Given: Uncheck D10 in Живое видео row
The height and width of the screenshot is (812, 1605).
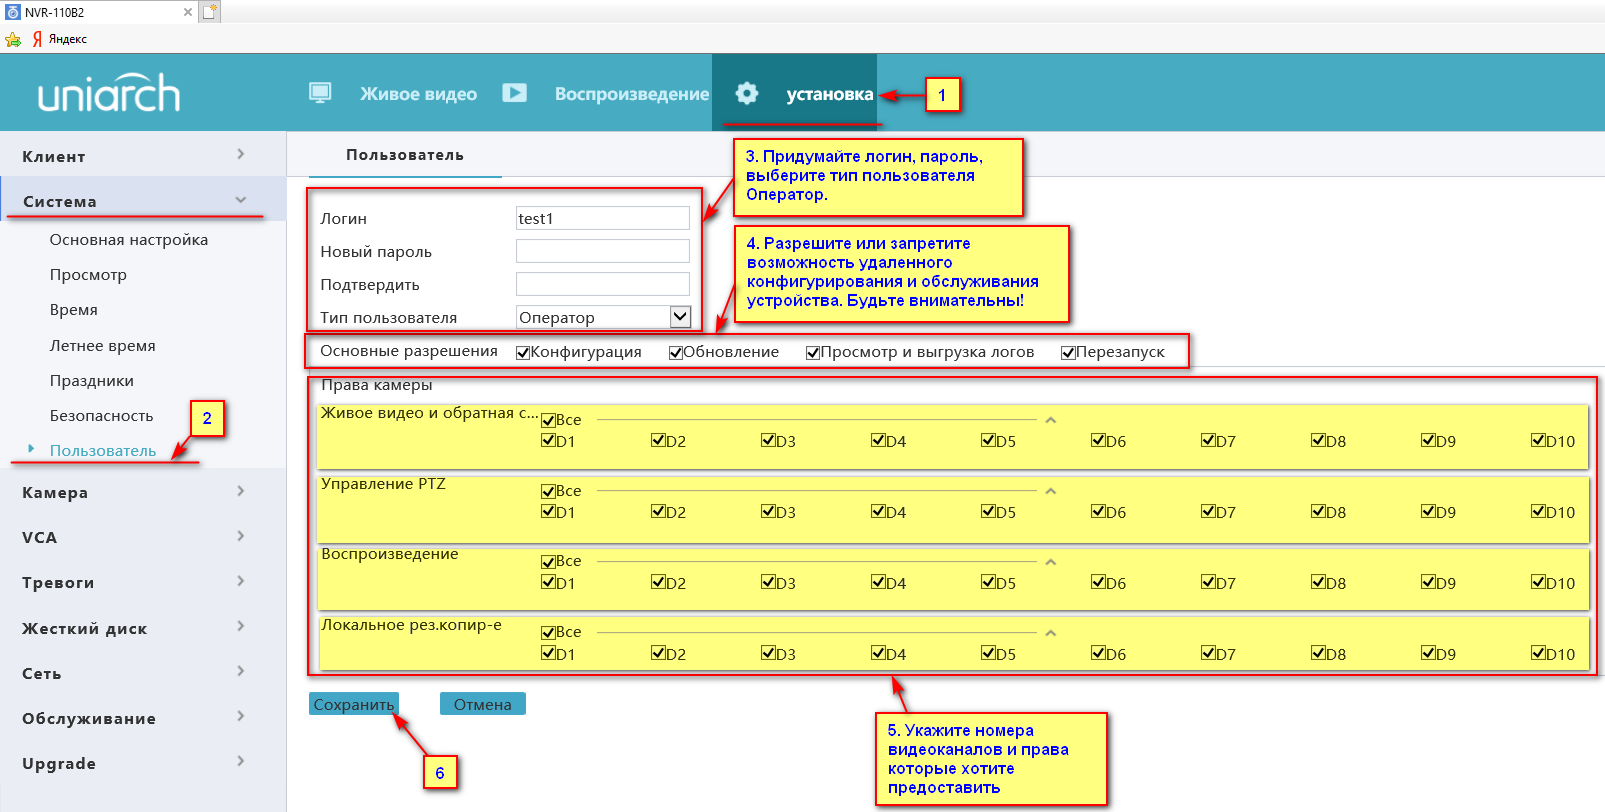Looking at the screenshot, I should click(x=1538, y=440).
